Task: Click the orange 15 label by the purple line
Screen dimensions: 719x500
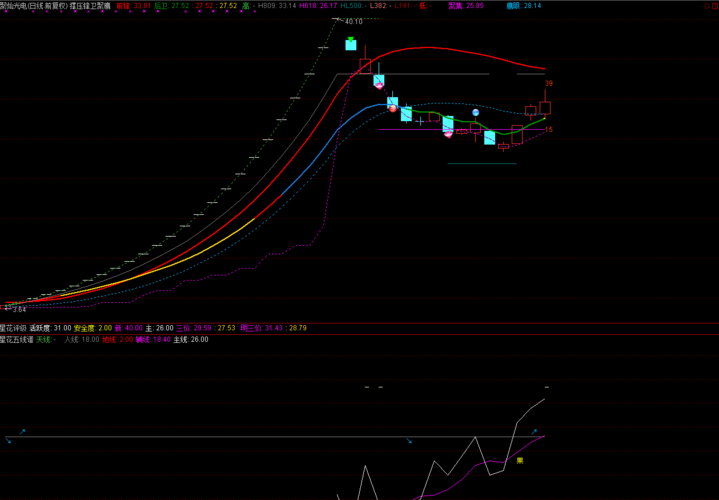Action: tap(549, 130)
